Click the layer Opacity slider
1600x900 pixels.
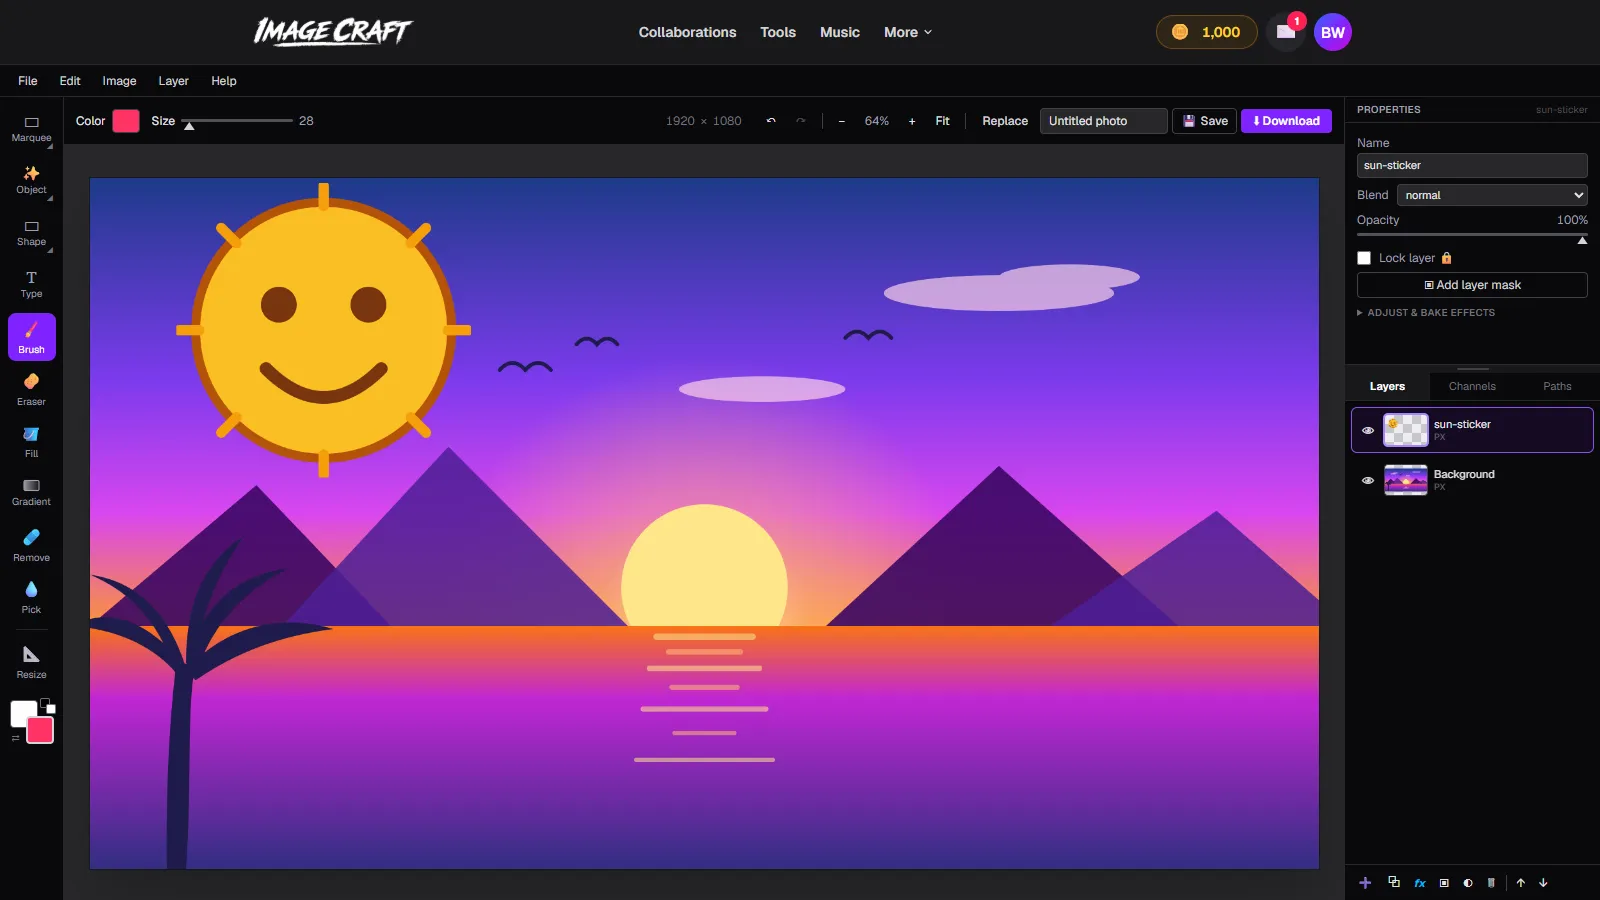click(1472, 236)
